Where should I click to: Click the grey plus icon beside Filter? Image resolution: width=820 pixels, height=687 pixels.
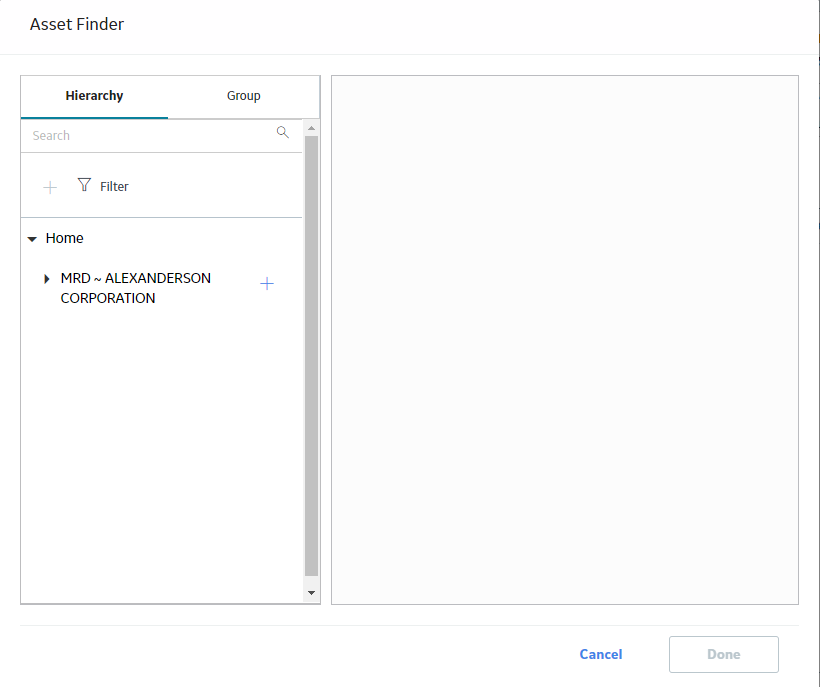pyautogui.click(x=50, y=187)
